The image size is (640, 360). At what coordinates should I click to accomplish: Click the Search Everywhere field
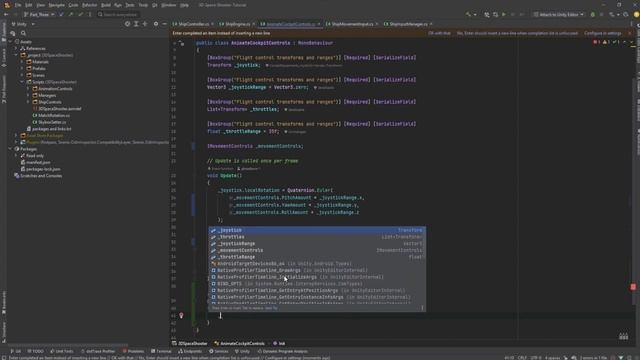click(x=118, y=14)
